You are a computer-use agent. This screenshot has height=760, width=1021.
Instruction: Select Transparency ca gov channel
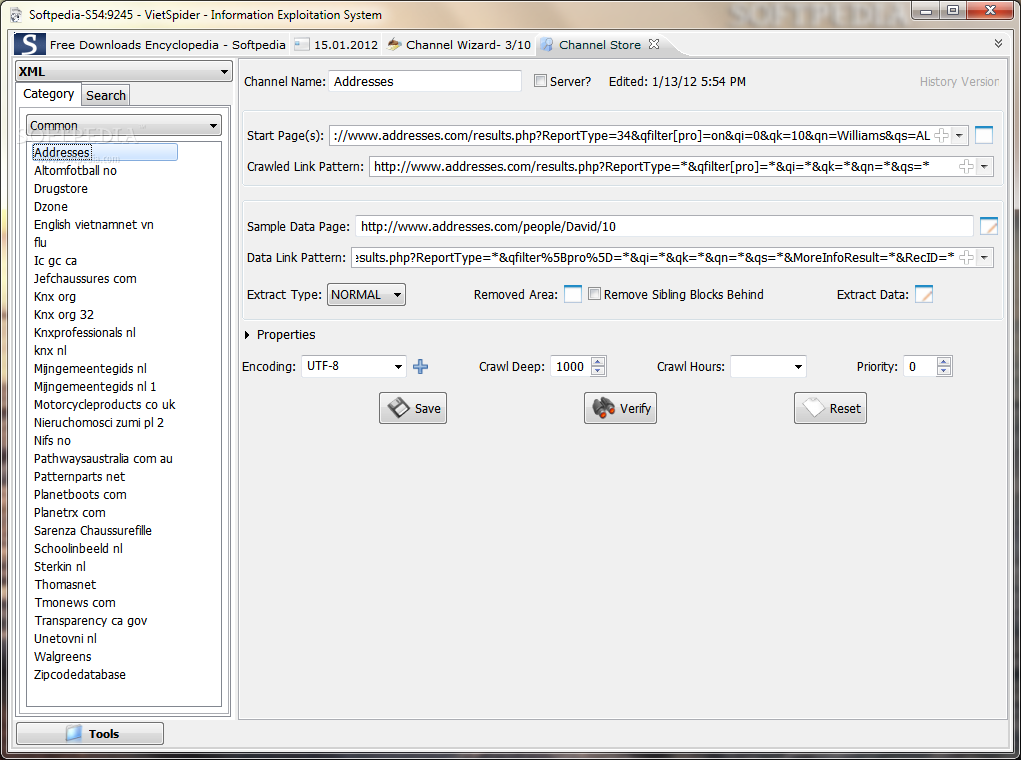(91, 621)
